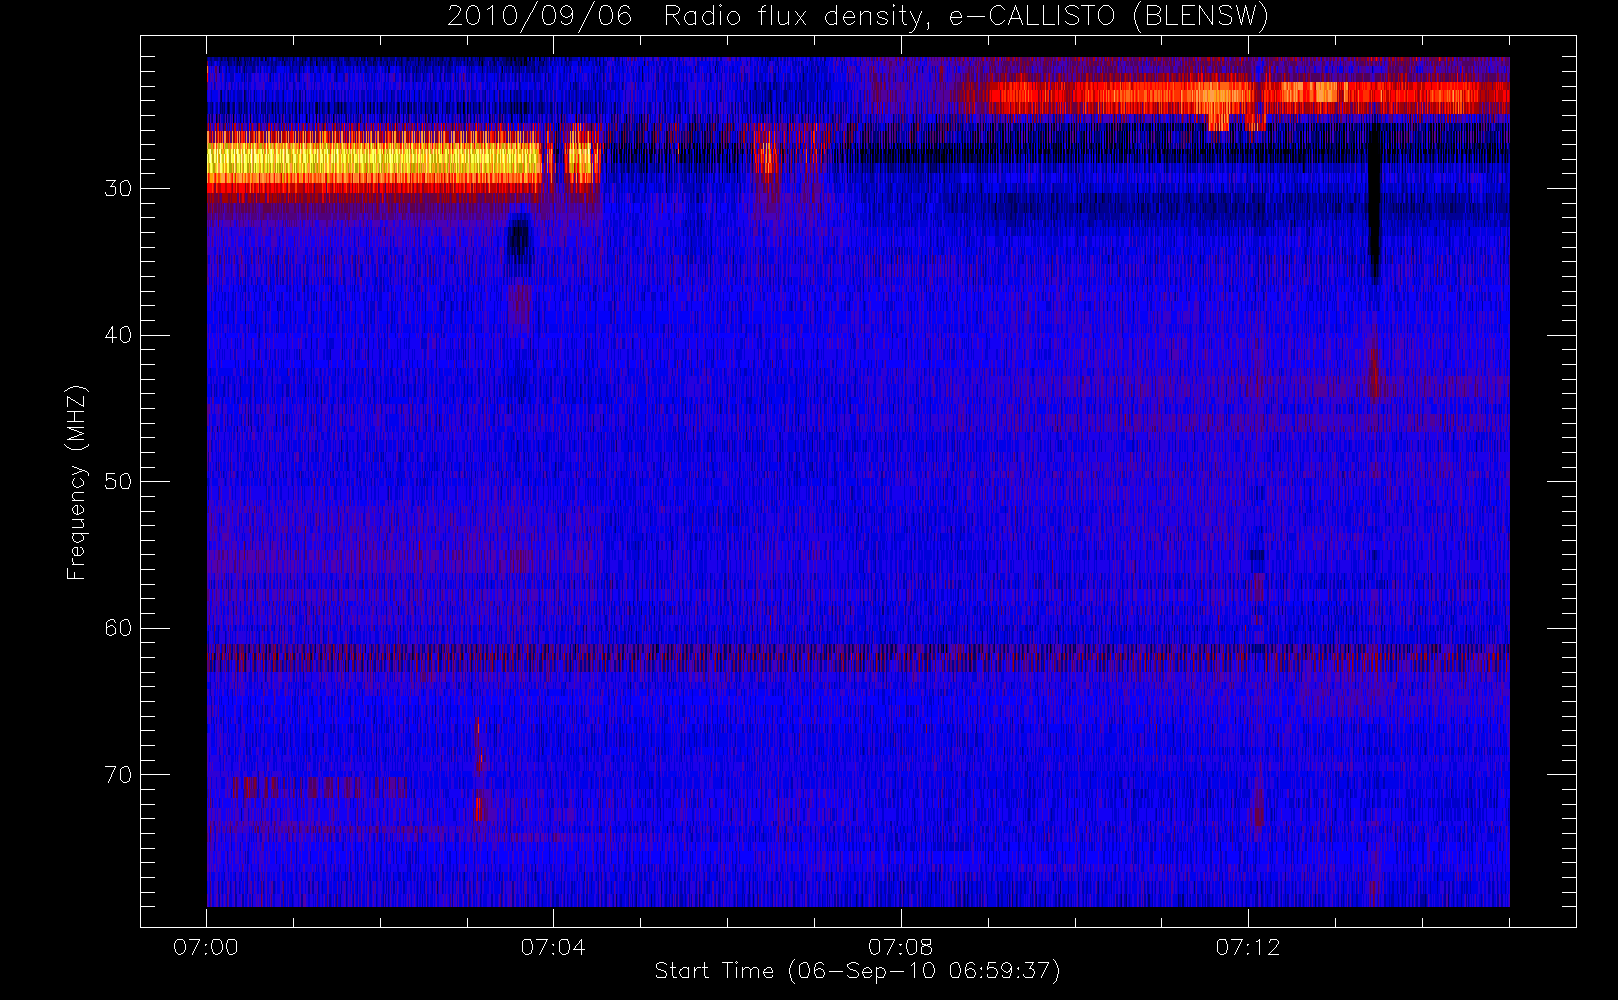Click the '70' frequency tick label

(118, 775)
